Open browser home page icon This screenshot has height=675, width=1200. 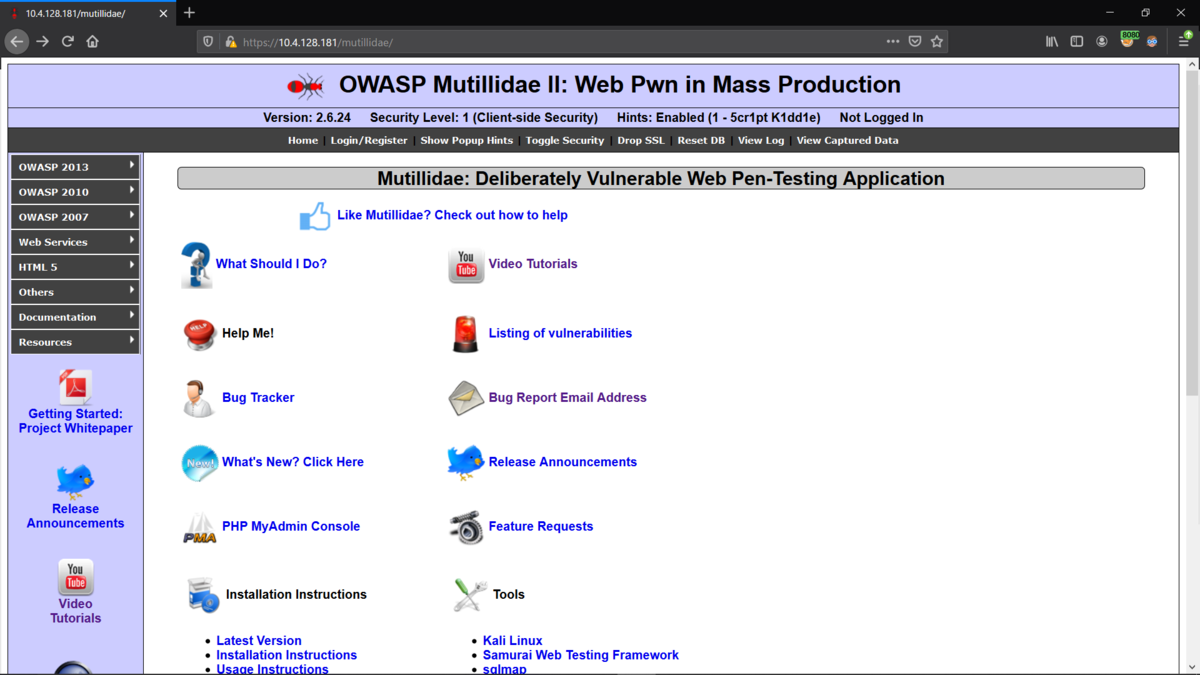(x=93, y=42)
